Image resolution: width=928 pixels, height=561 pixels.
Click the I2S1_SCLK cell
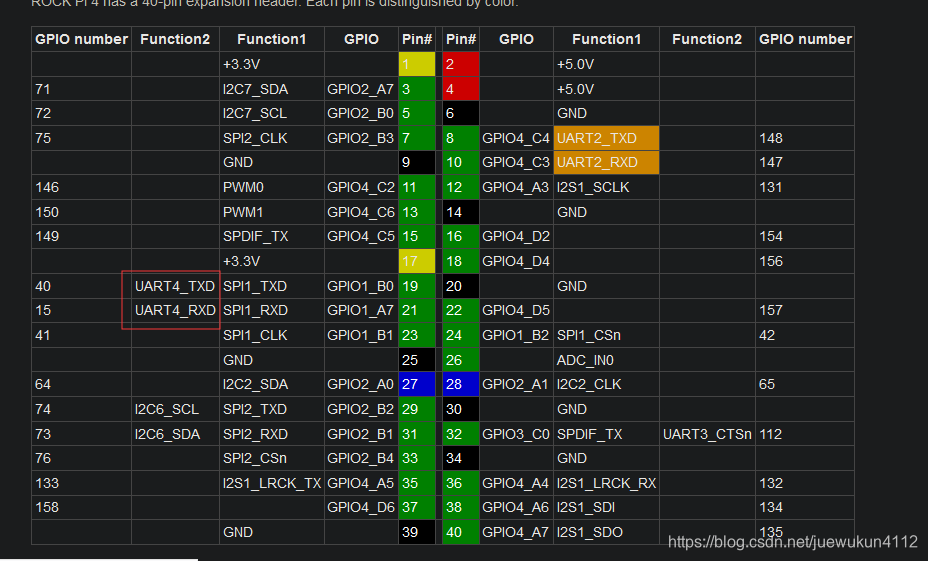pyautogui.click(x=606, y=187)
